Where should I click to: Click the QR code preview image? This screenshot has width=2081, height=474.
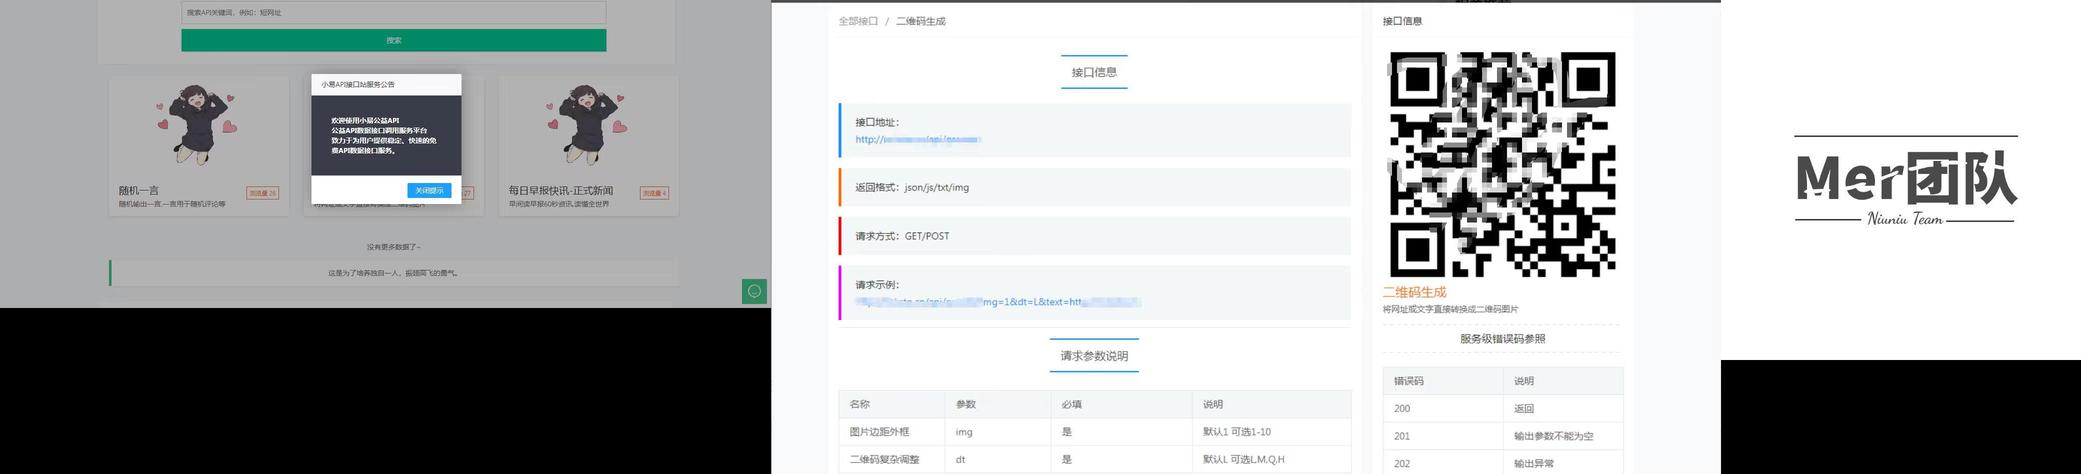point(1502,165)
